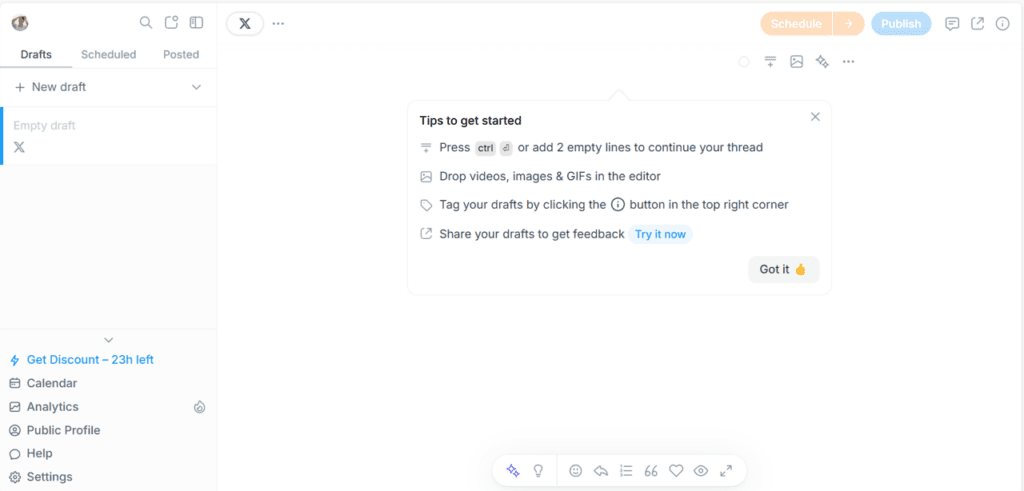Click the Try it now link
The height and width of the screenshot is (491, 1024).
(x=660, y=234)
